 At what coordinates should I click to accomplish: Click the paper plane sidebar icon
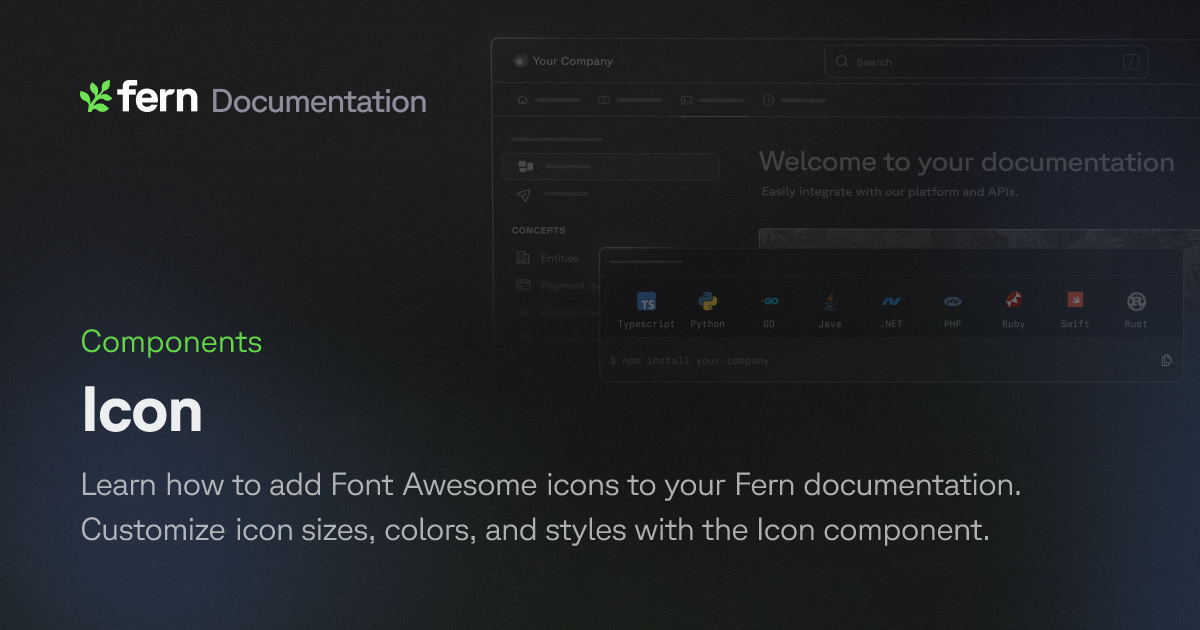pos(524,194)
